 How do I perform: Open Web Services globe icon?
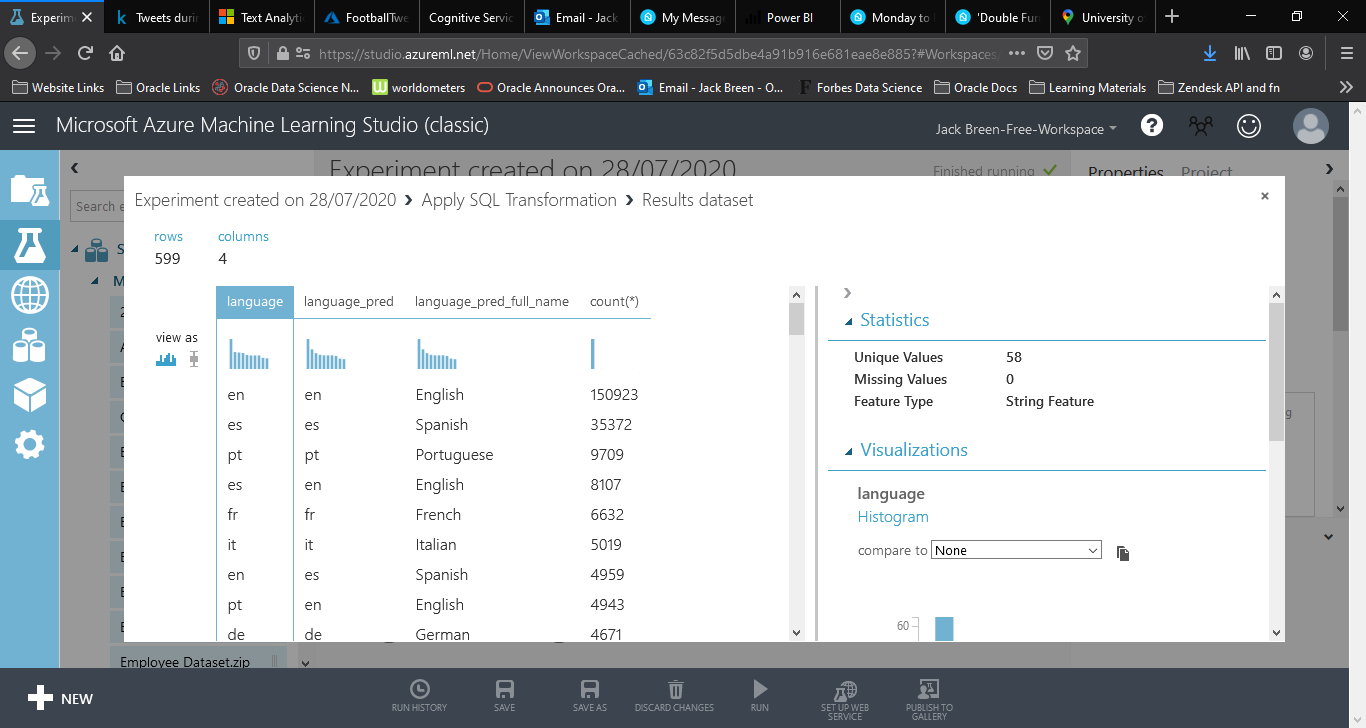[x=29, y=295]
